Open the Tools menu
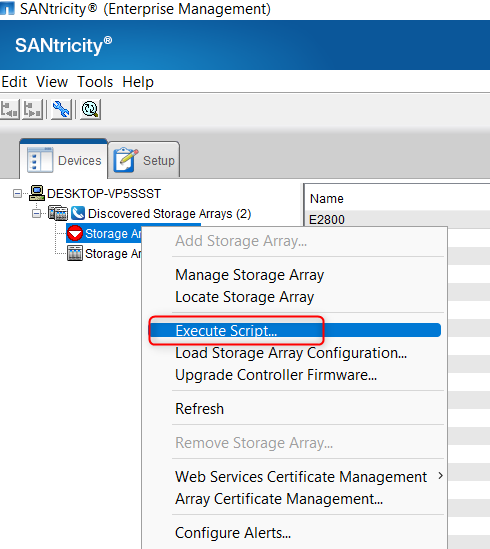Viewport: 490px width, 549px height. (95, 82)
